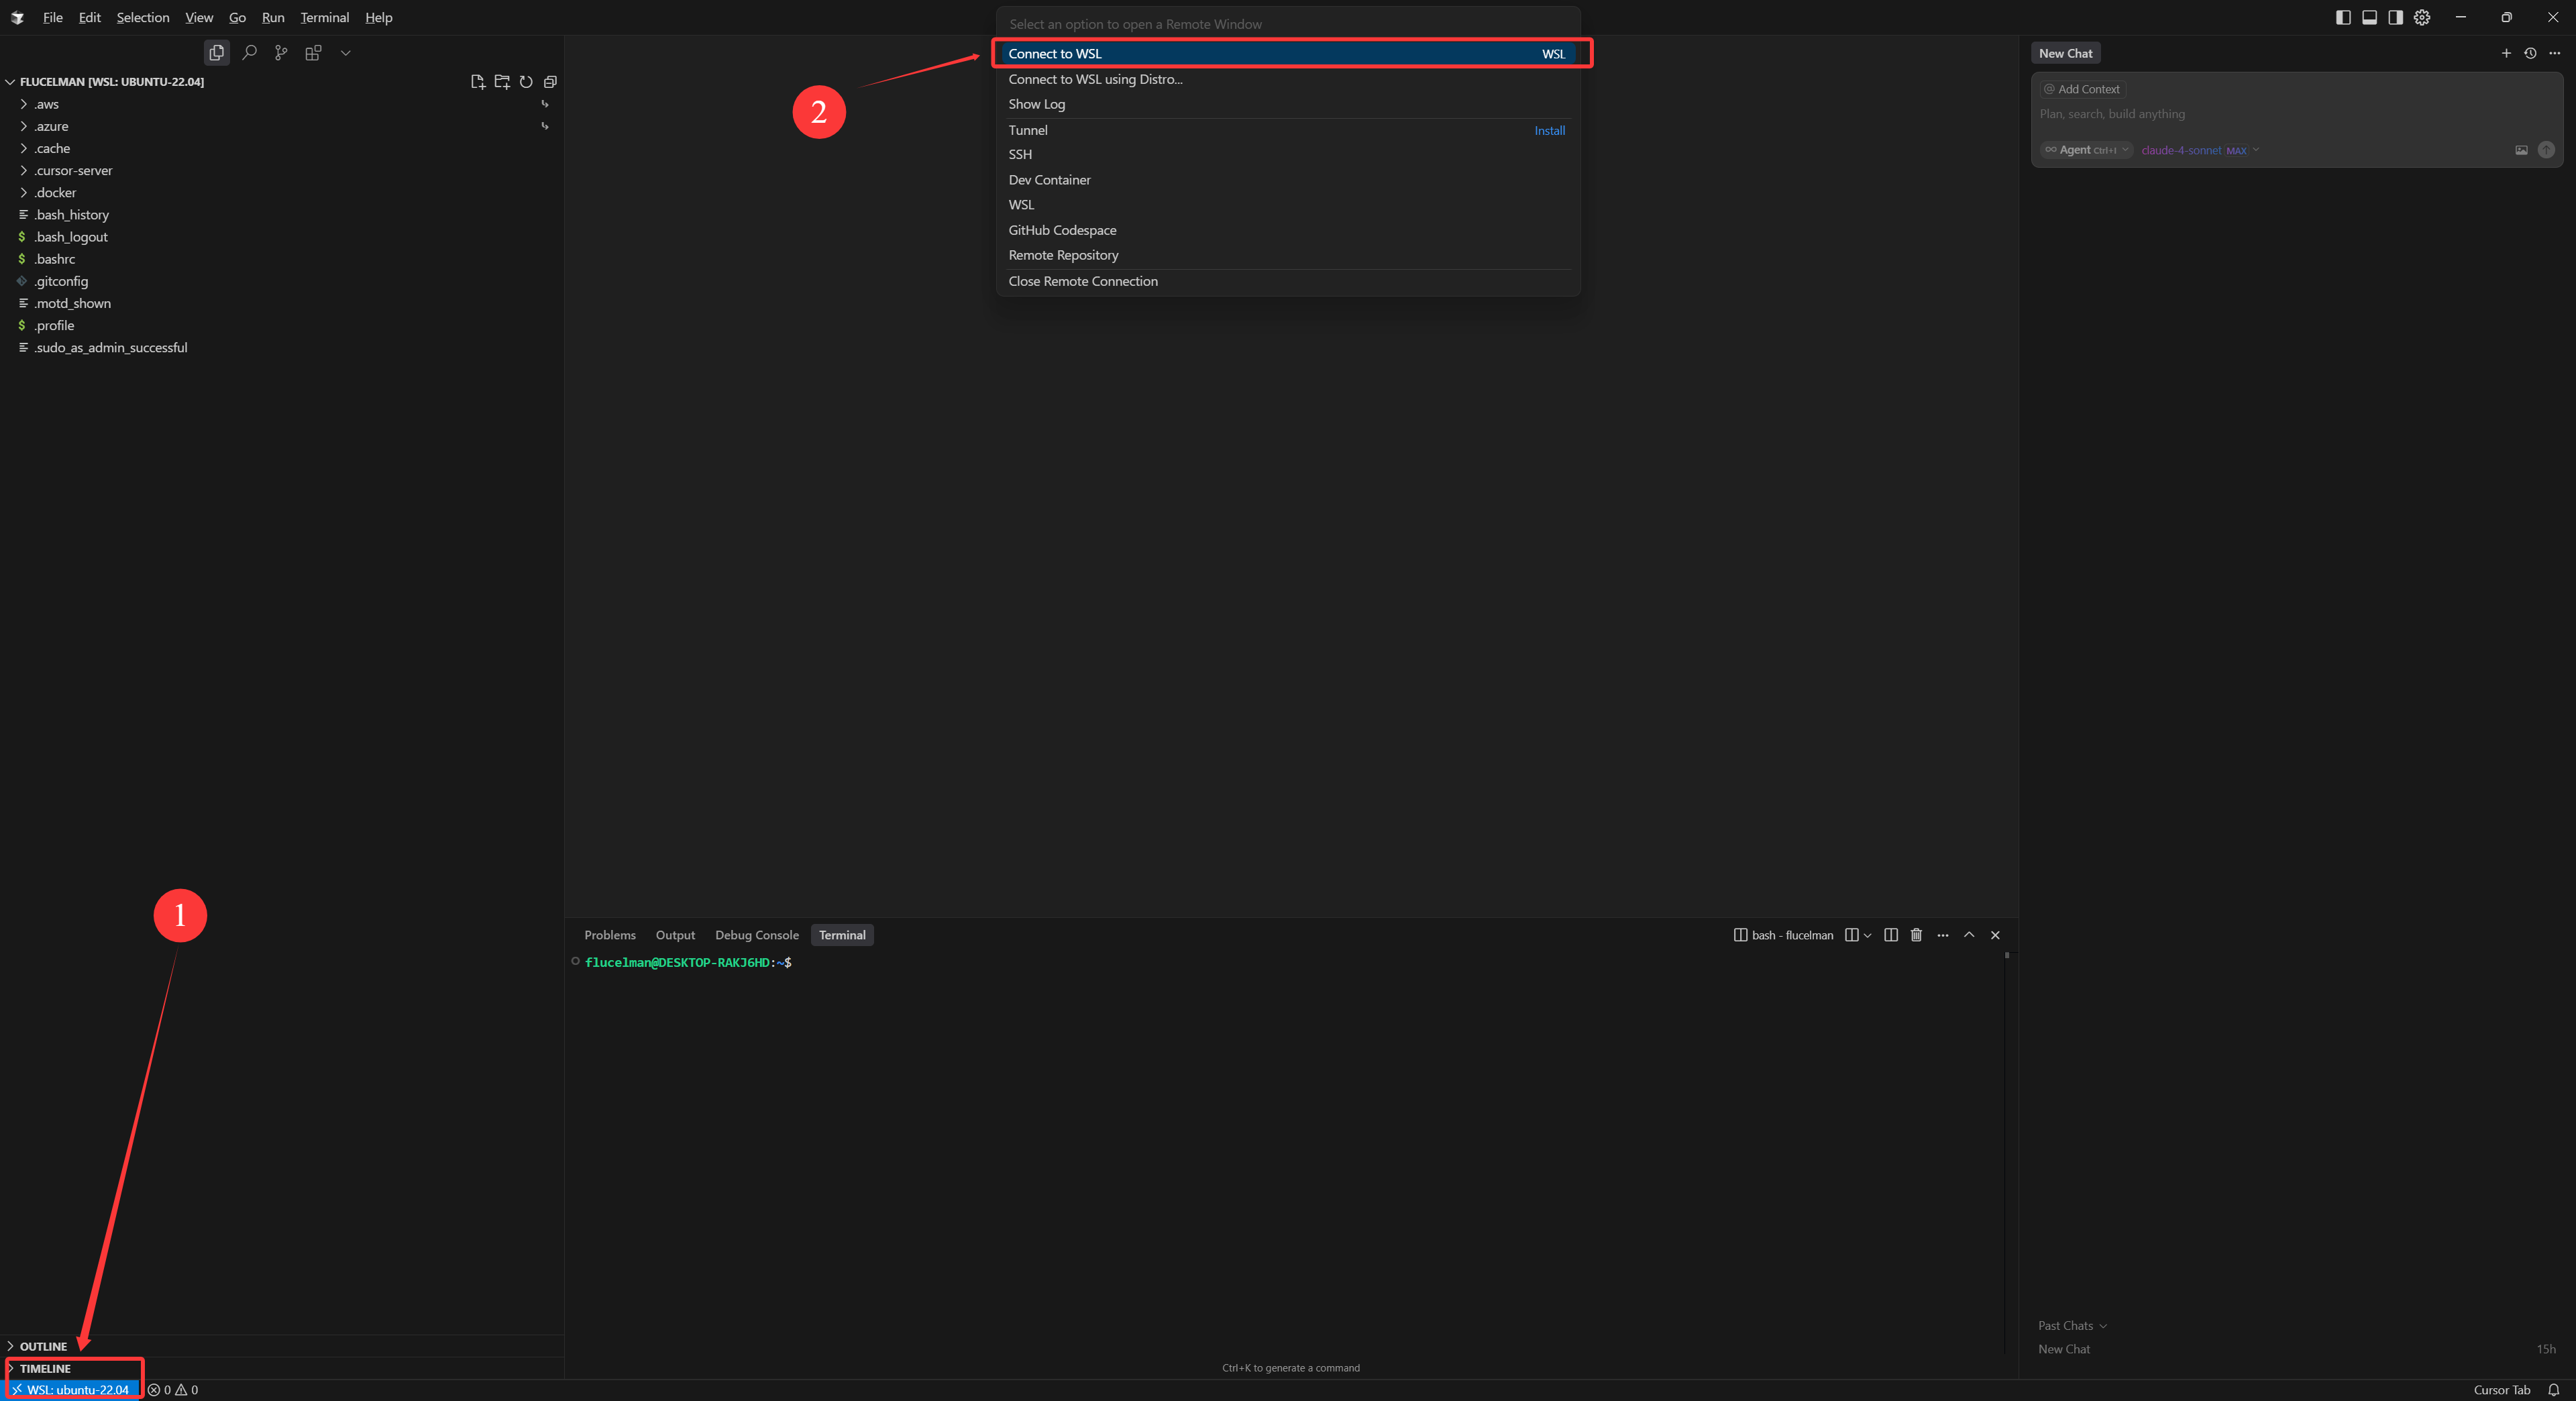This screenshot has width=2576, height=1401.
Task: Open the Extensions view
Action: (x=313, y=53)
